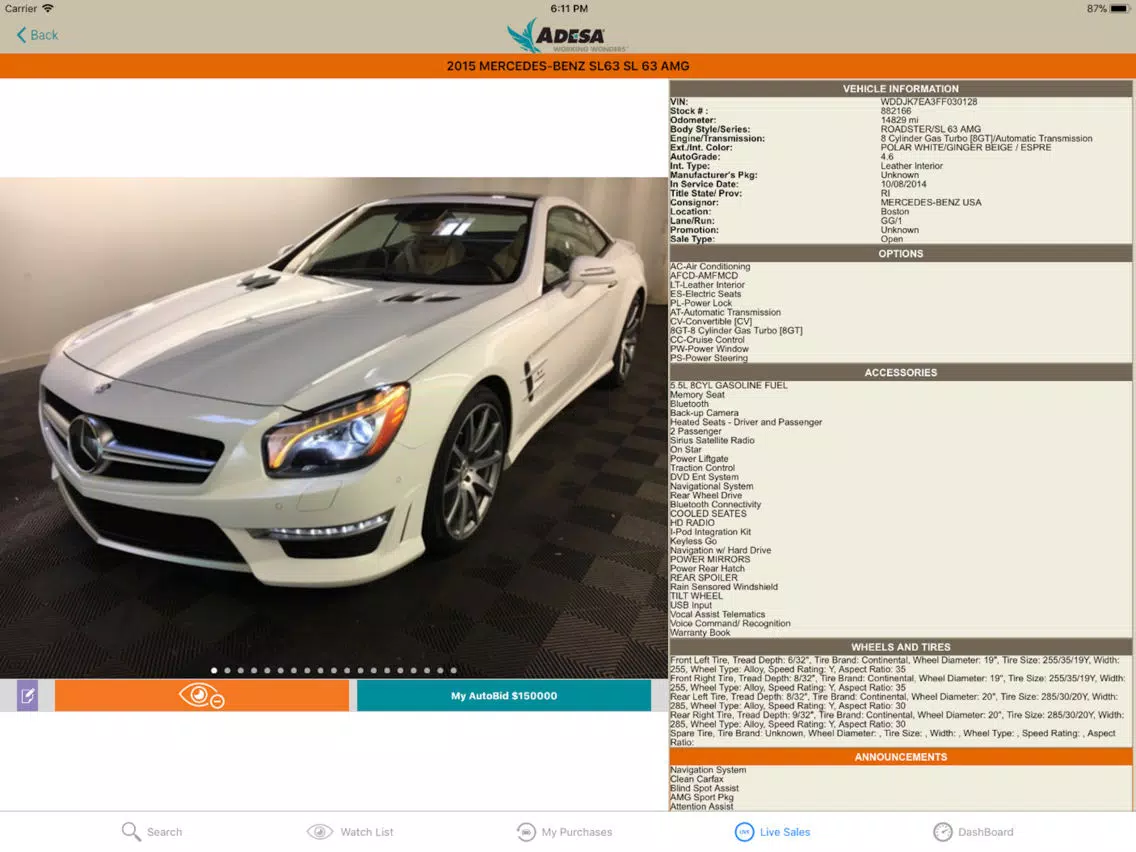Click the Vehicle Information header
The image size is (1136, 852).
tap(901, 88)
